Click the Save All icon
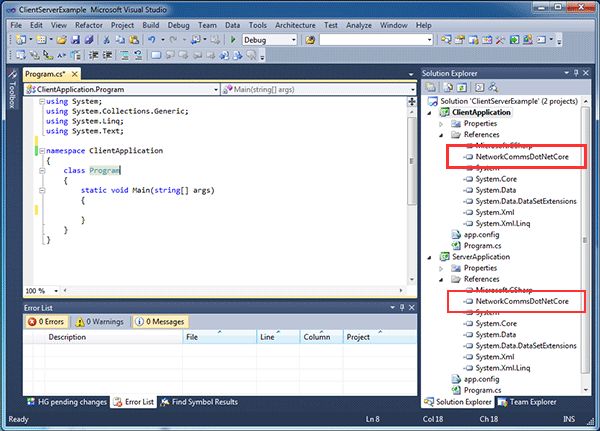Screen dimensions: 600x431 89,40
